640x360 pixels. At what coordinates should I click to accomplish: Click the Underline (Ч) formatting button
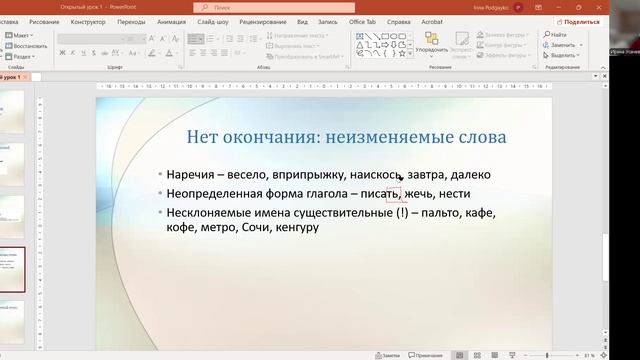(x=84, y=53)
